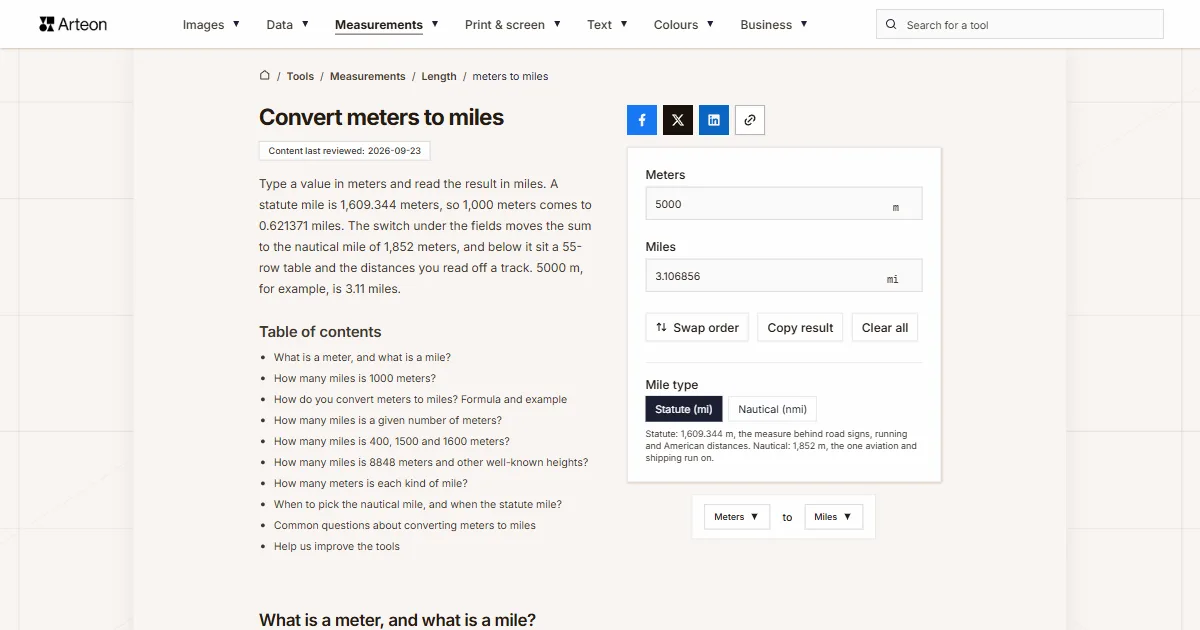Jump to Common questions section

(x=405, y=525)
